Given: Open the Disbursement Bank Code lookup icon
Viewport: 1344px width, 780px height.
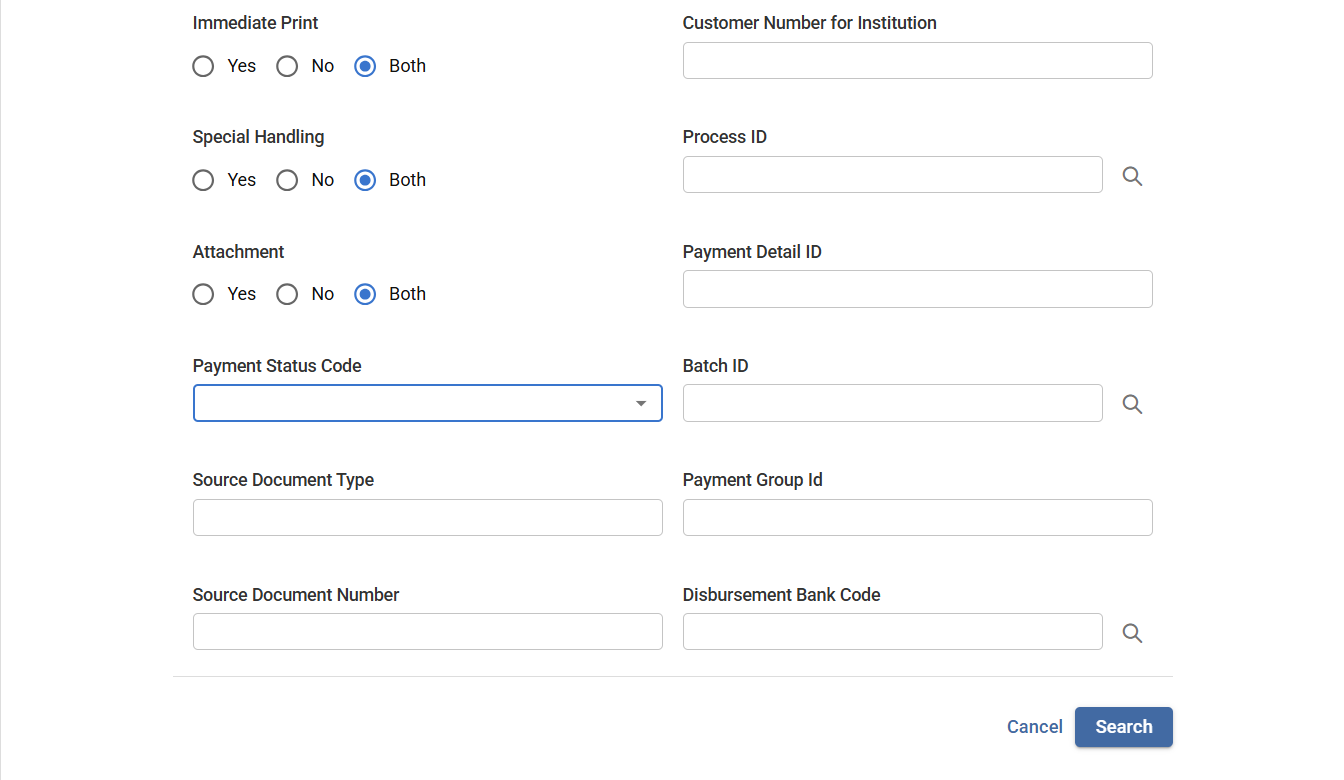Looking at the screenshot, I should (x=1132, y=632).
